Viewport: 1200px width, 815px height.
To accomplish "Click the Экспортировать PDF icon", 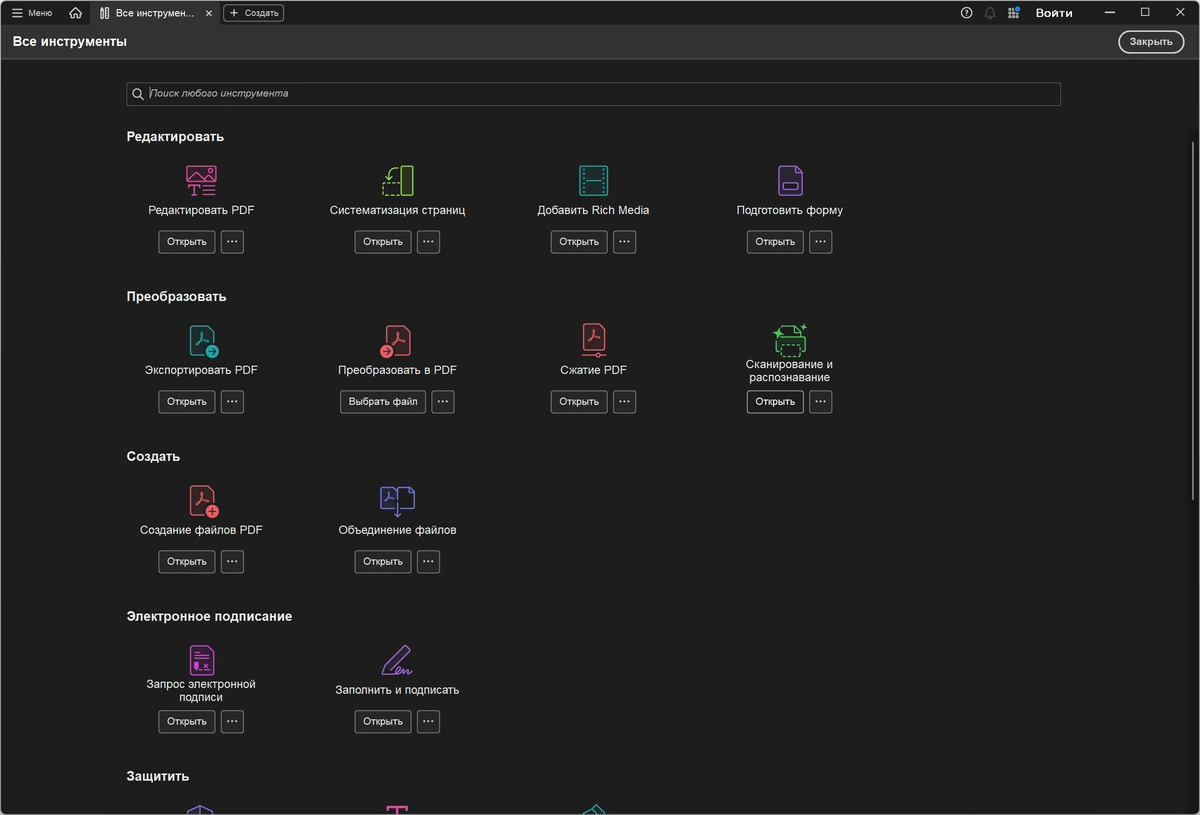I will [x=202, y=340].
